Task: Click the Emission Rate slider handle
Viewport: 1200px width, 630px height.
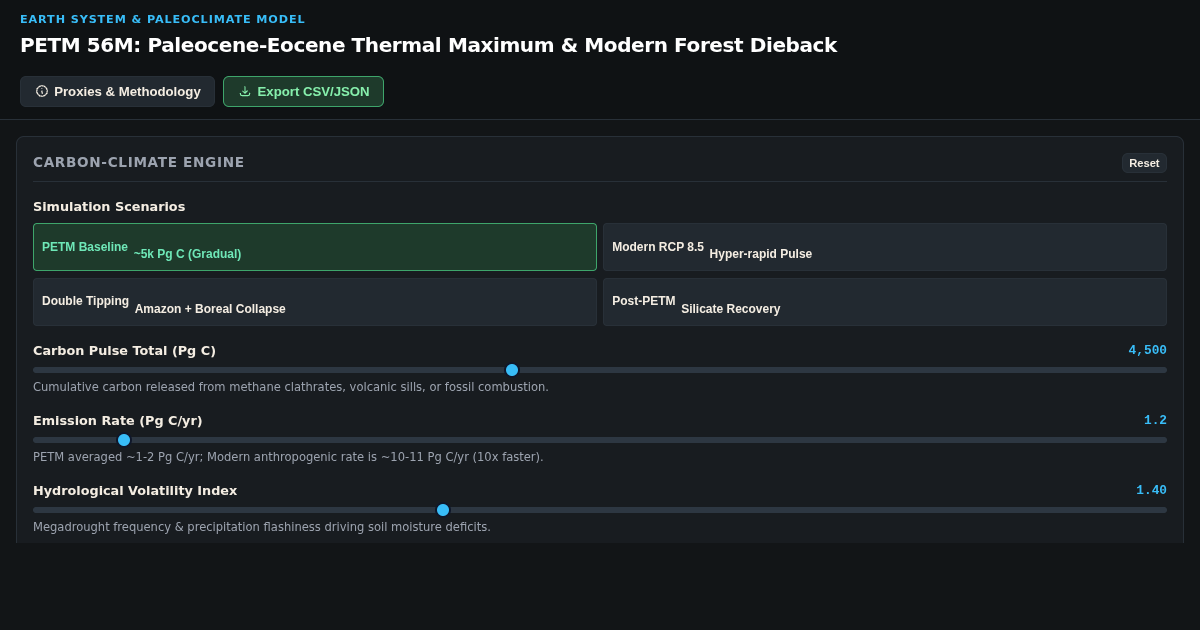Action: [x=124, y=440]
